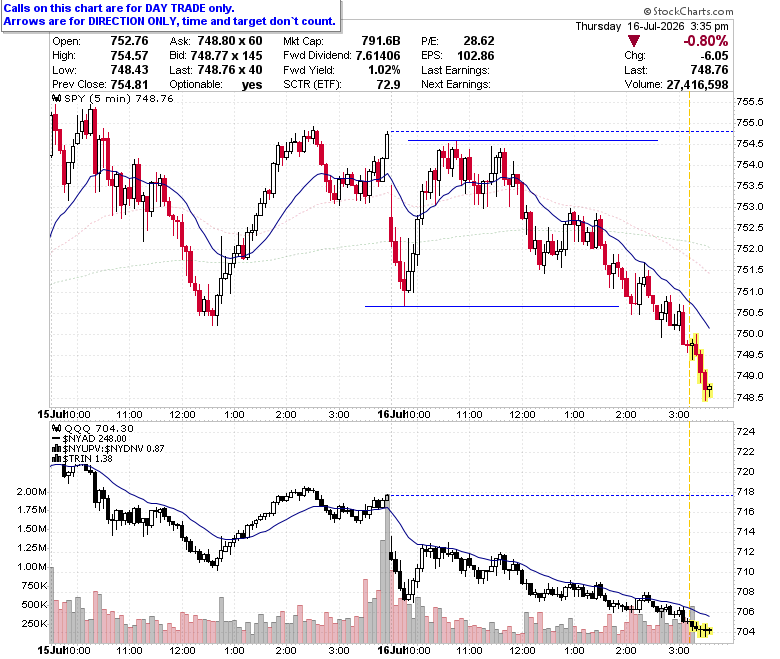Select the SCTR (ETF) value 72.9
780x659 pixels.
(389, 84)
